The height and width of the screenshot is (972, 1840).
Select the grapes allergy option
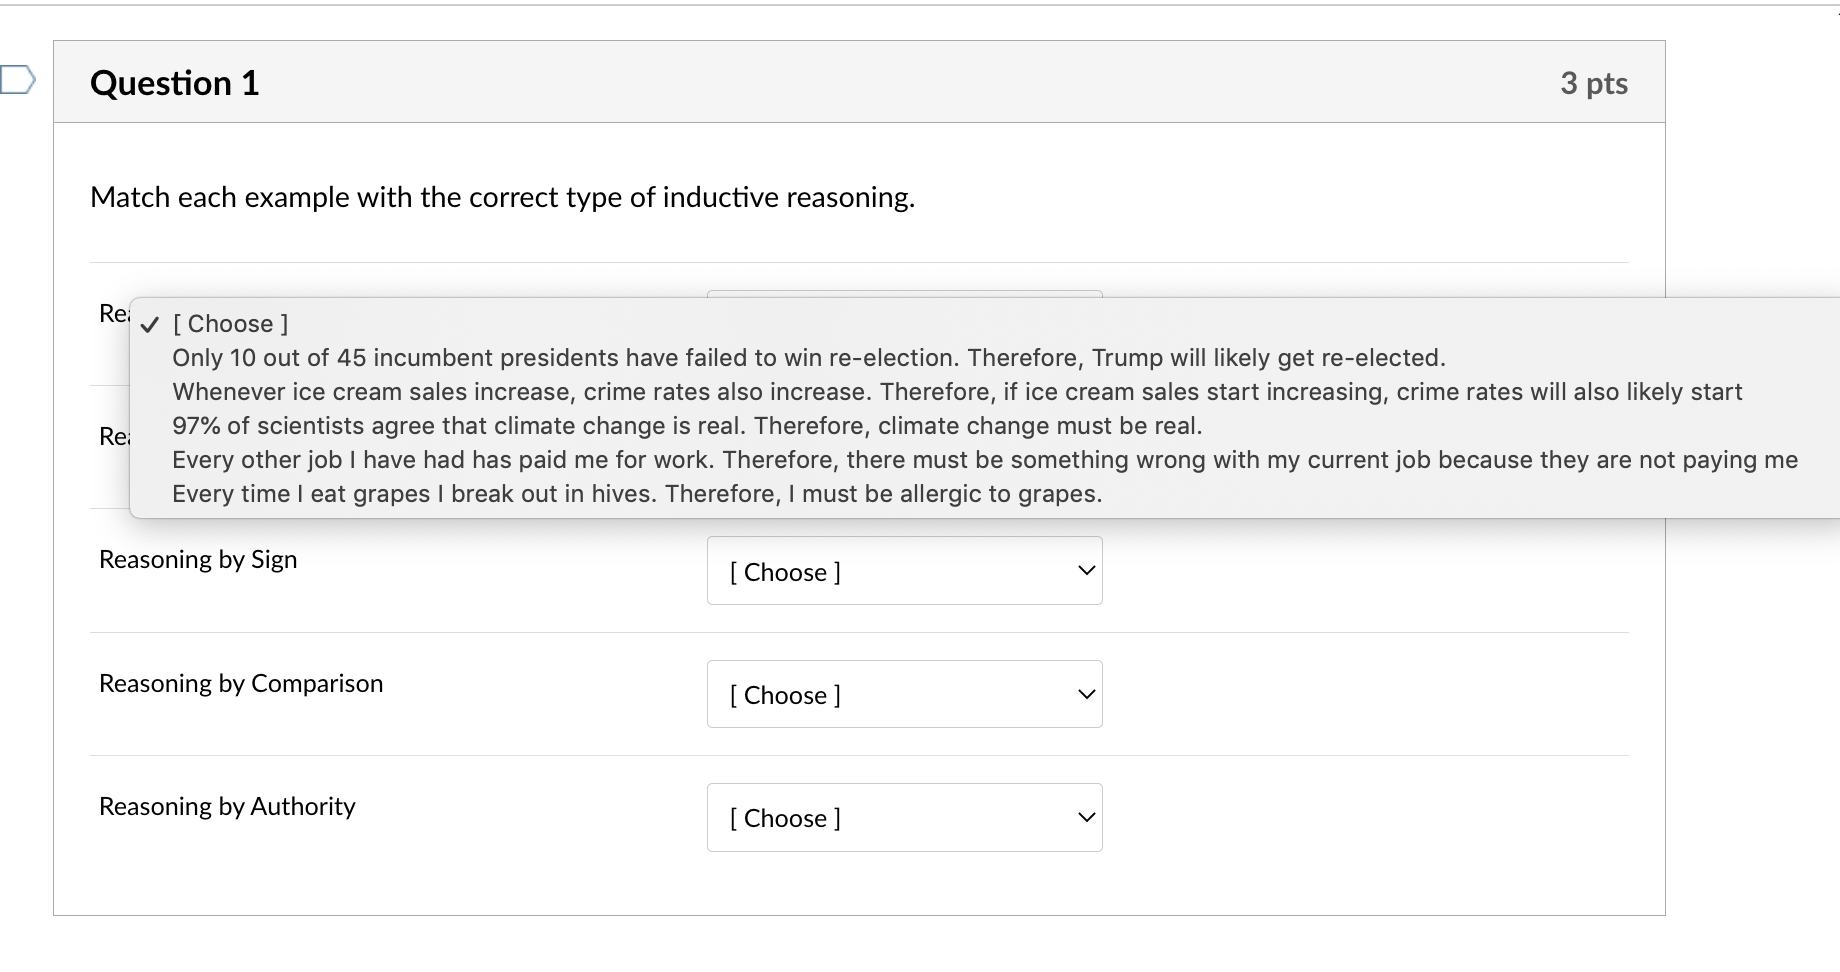[x=636, y=493]
